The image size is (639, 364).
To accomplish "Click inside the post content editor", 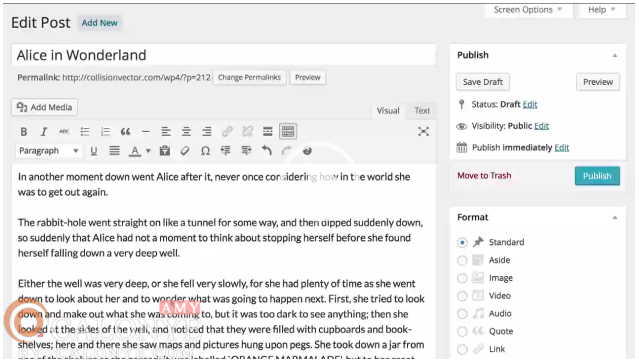I will point(224,261).
